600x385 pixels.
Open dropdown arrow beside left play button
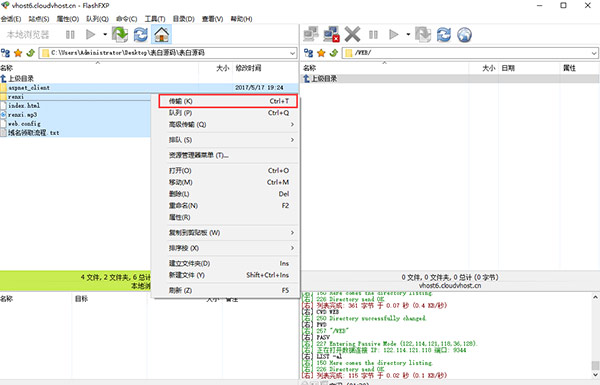[105, 34]
